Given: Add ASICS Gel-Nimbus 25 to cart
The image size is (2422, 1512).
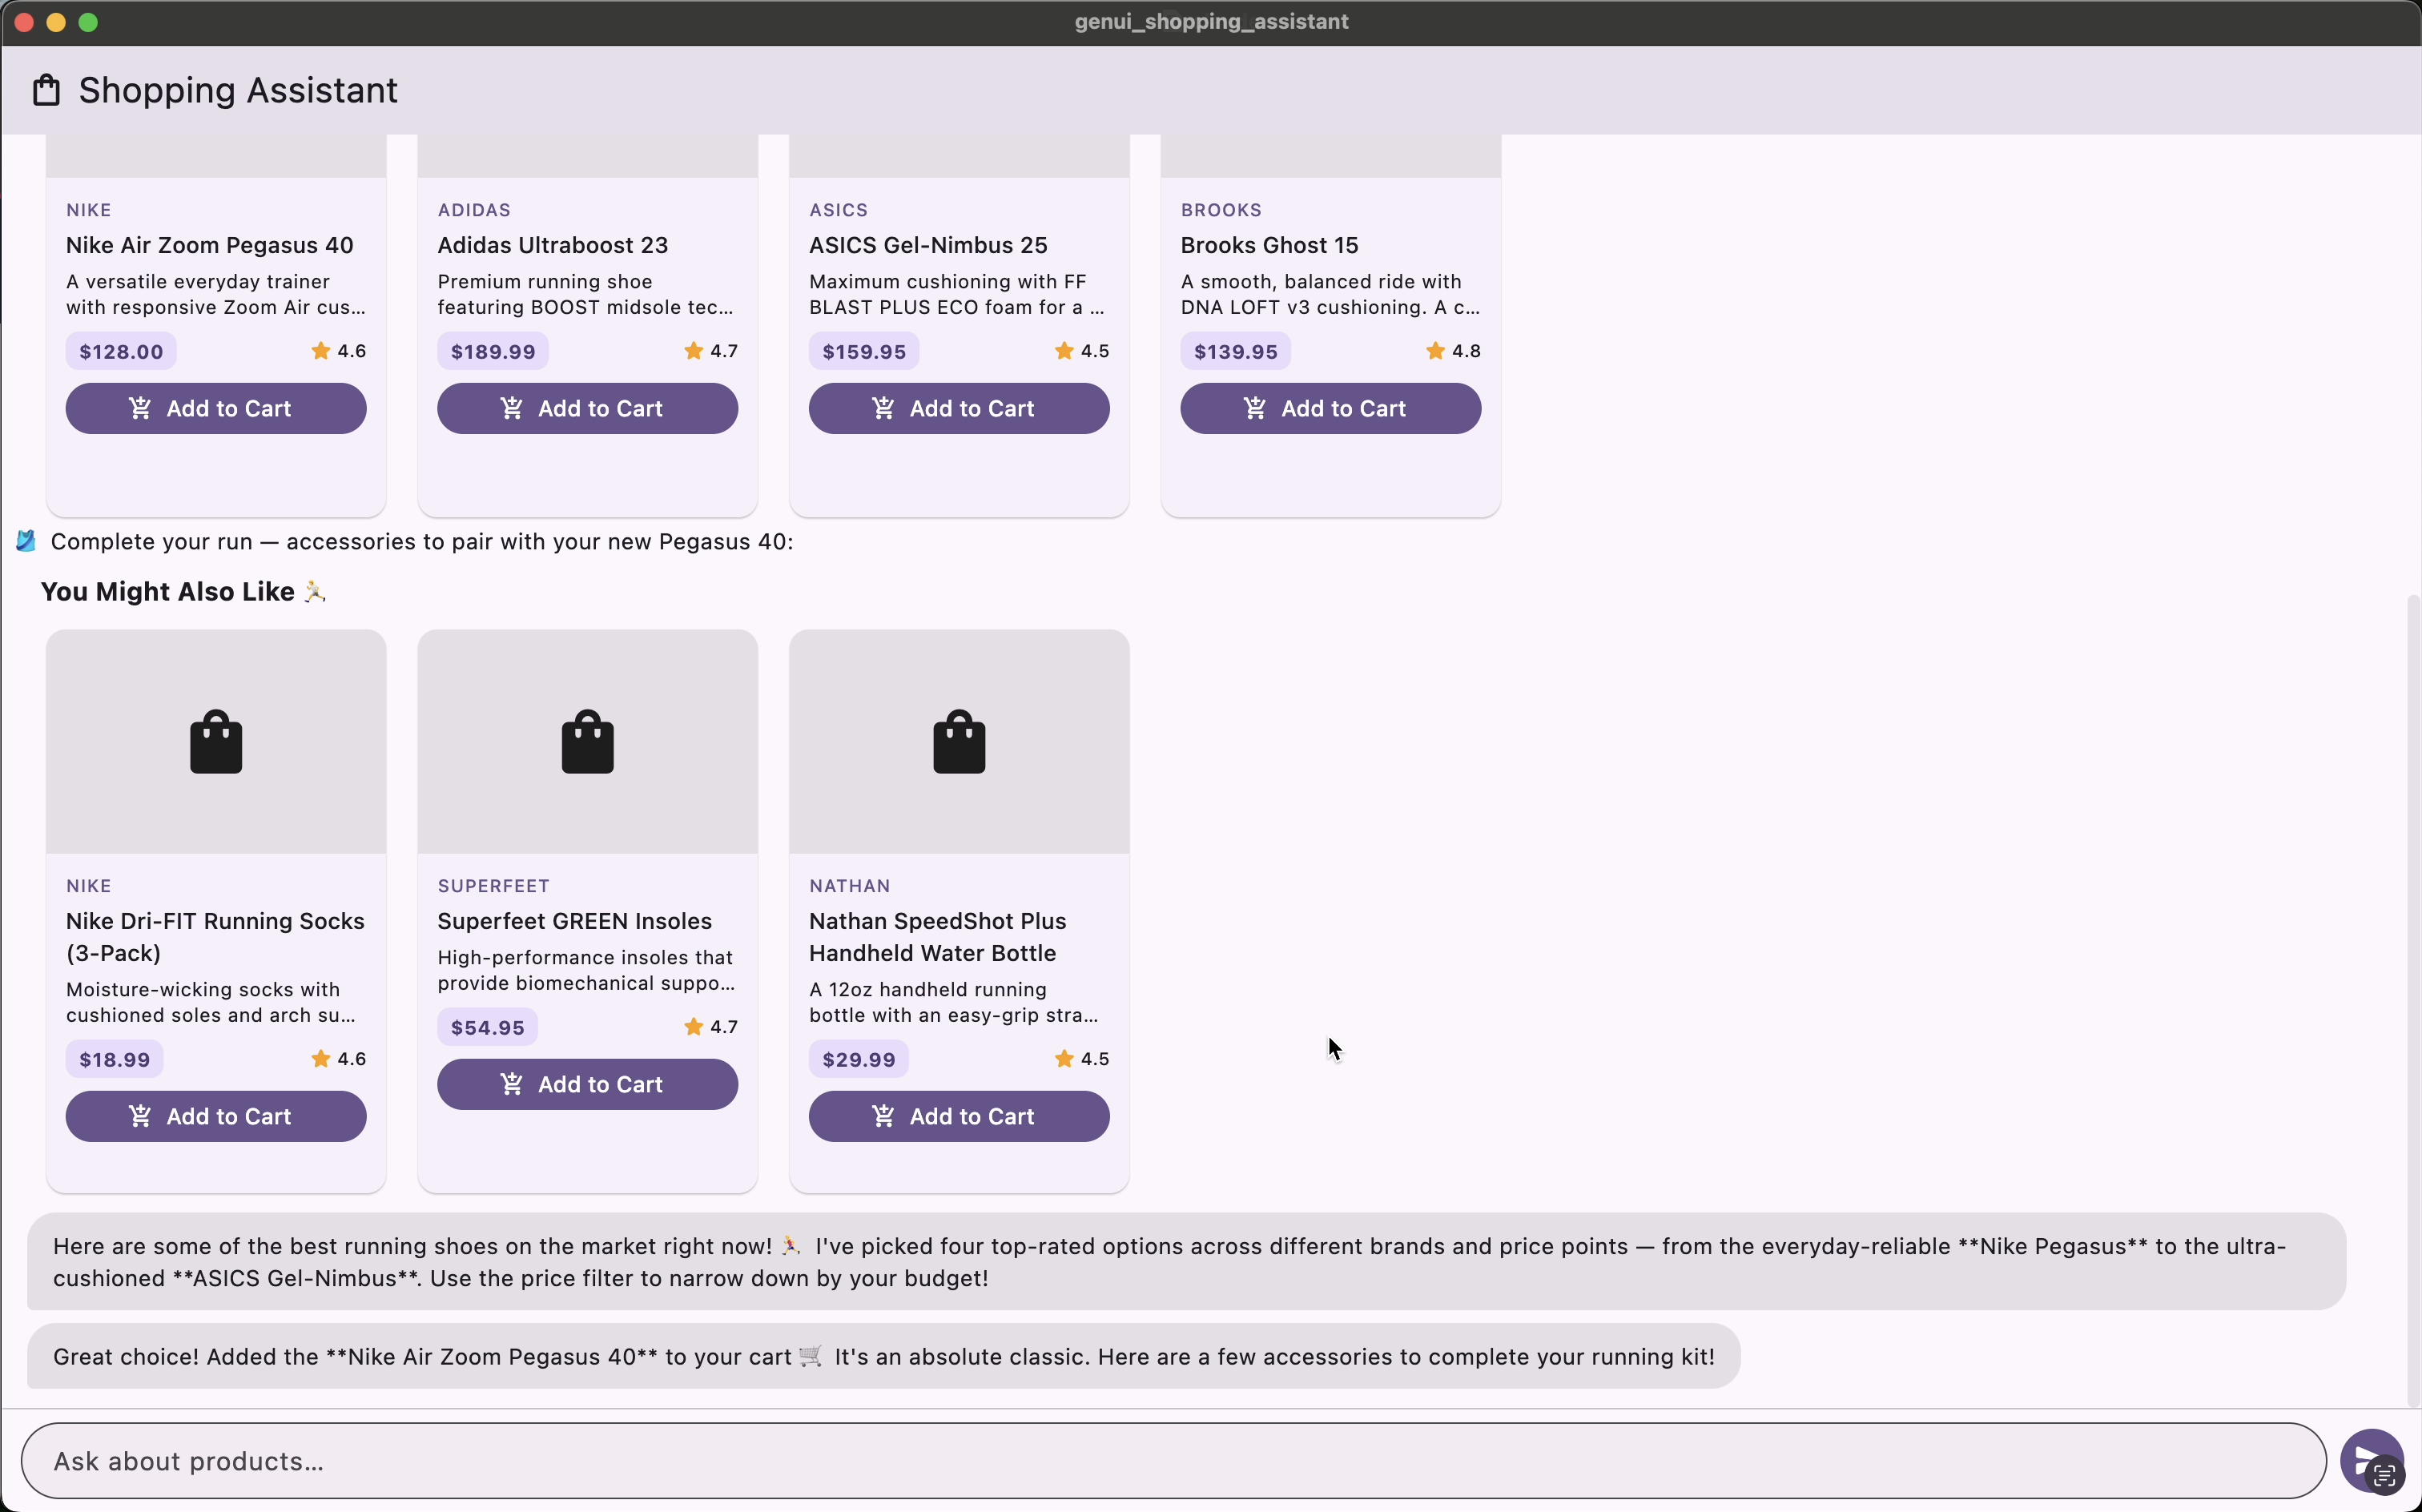Looking at the screenshot, I should point(959,409).
